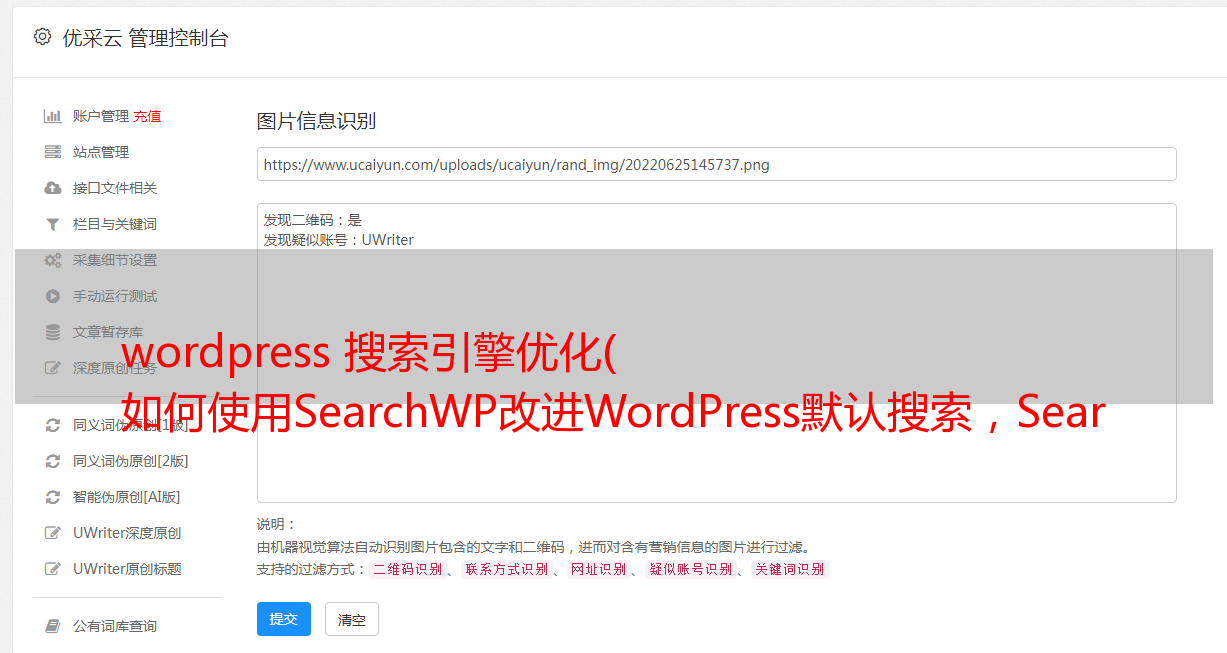Image resolution: width=1227 pixels, height=653 pixels.
Task: Click the bar chart icon for 账户管理
Action: (53, 116)
